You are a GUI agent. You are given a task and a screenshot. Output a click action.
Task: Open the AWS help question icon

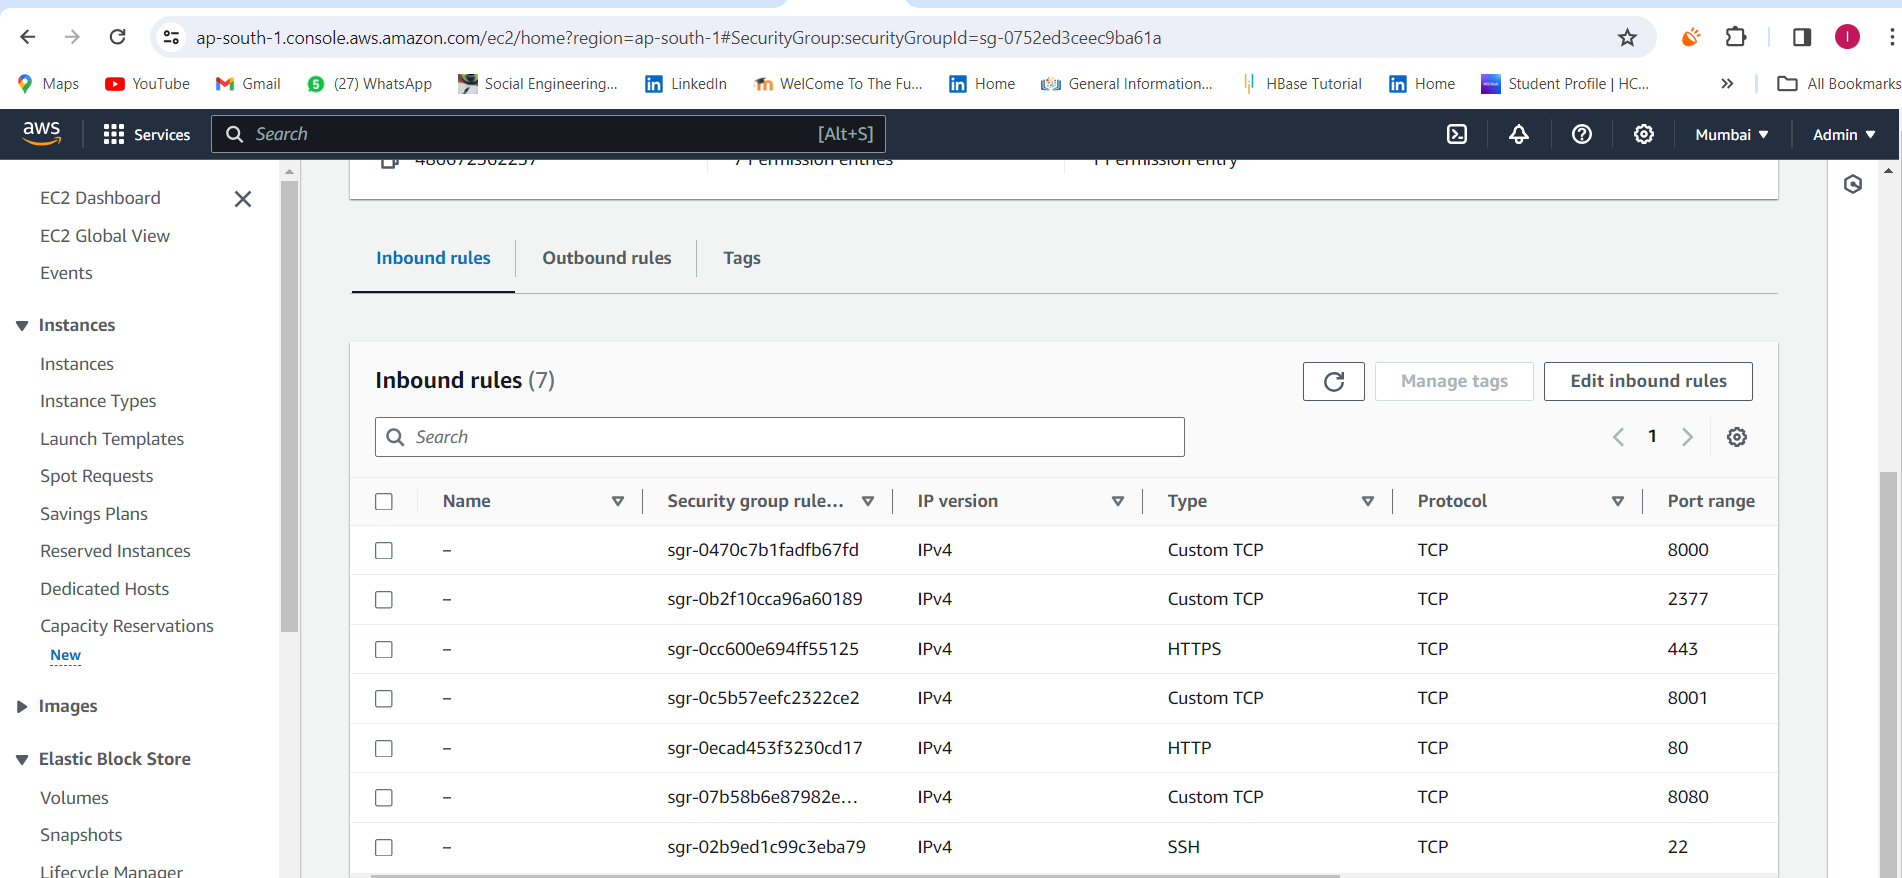coord(1582,134)
